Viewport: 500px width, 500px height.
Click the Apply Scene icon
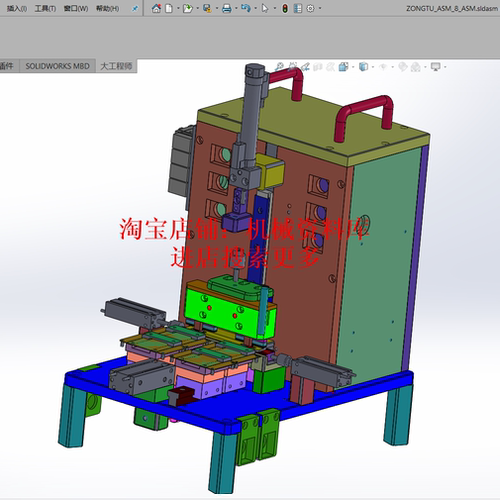click(415, 67)
